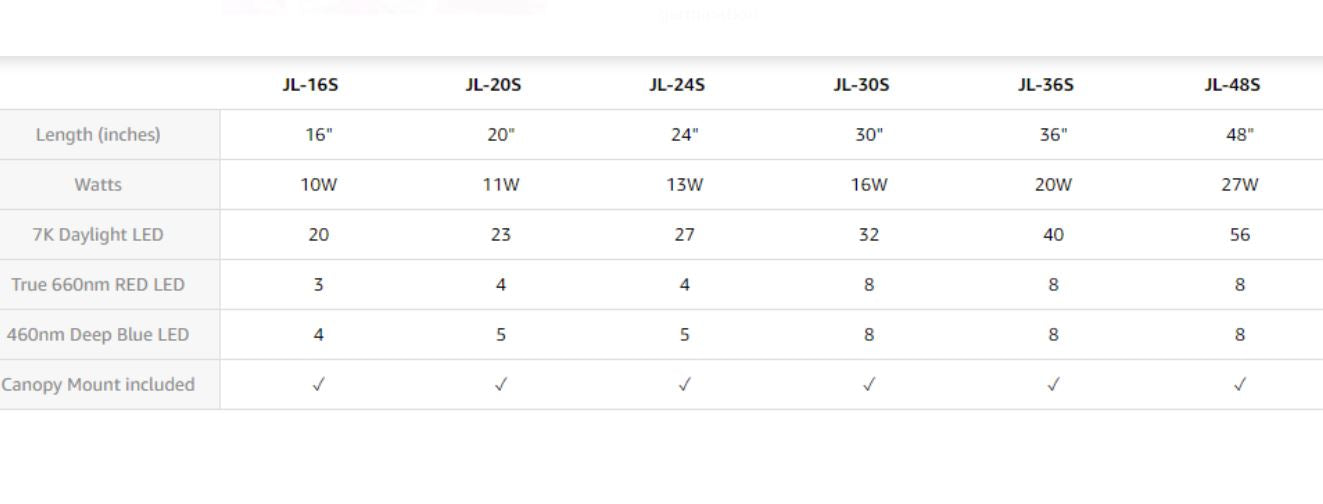Select the checkmark in the JL-36S column
Viewport: 1323px width, 504px height.
point(1053,385)
